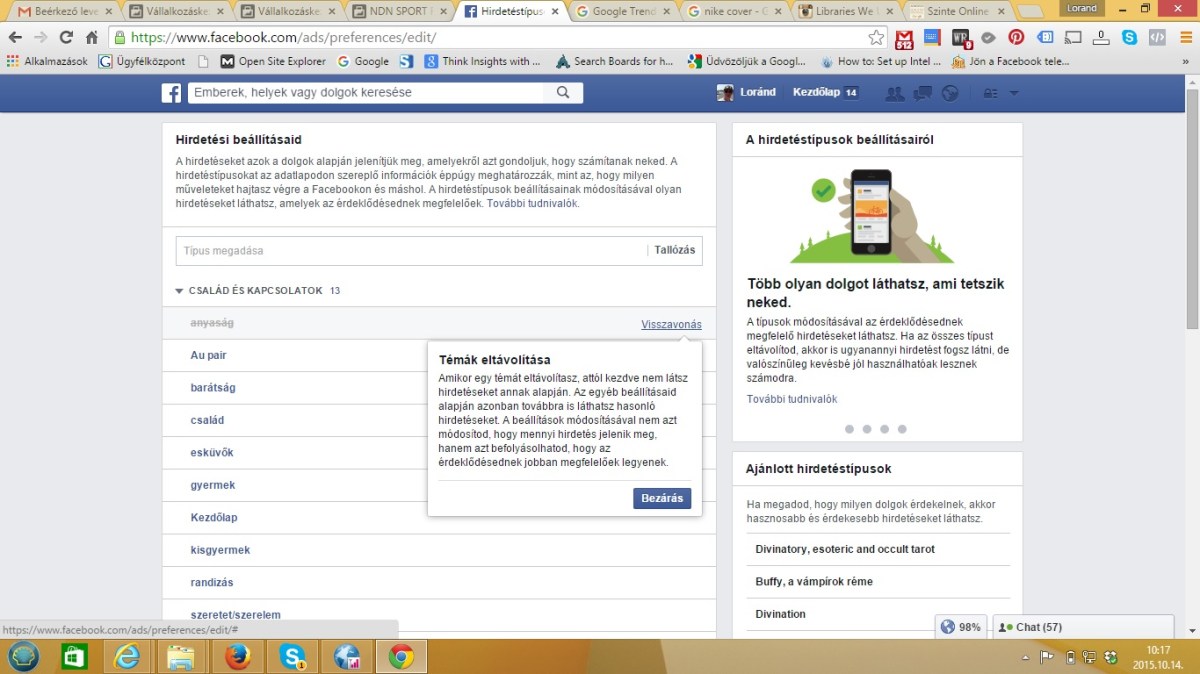Click the Pinterest extension icon

click(x=1016, y=37)
